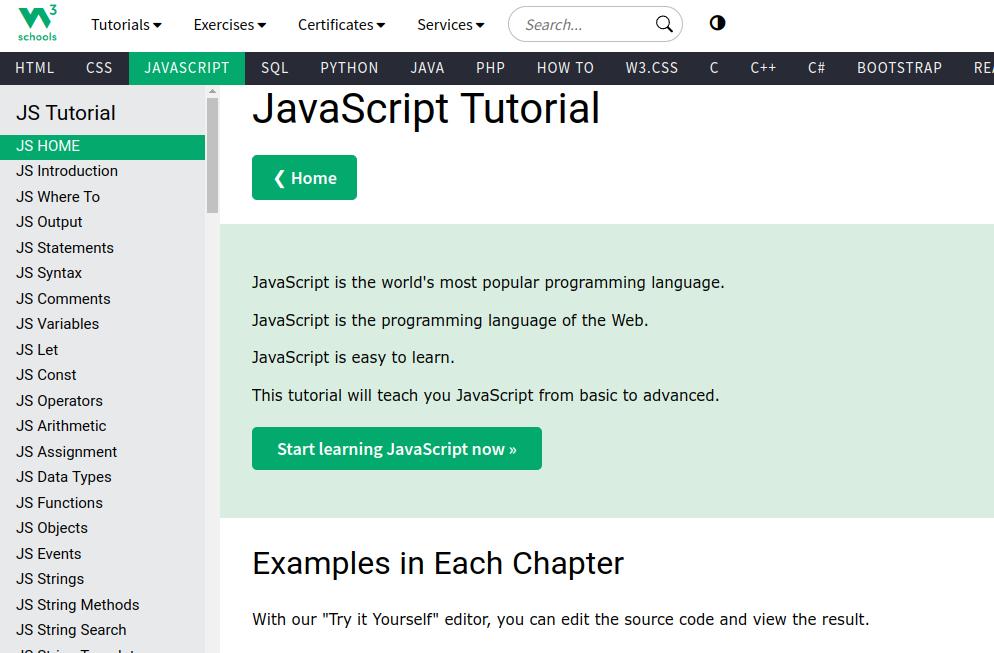Click the Examples in Each Chapter heading
This screenshot has height=653, width=994.
[x=438, y=563]
